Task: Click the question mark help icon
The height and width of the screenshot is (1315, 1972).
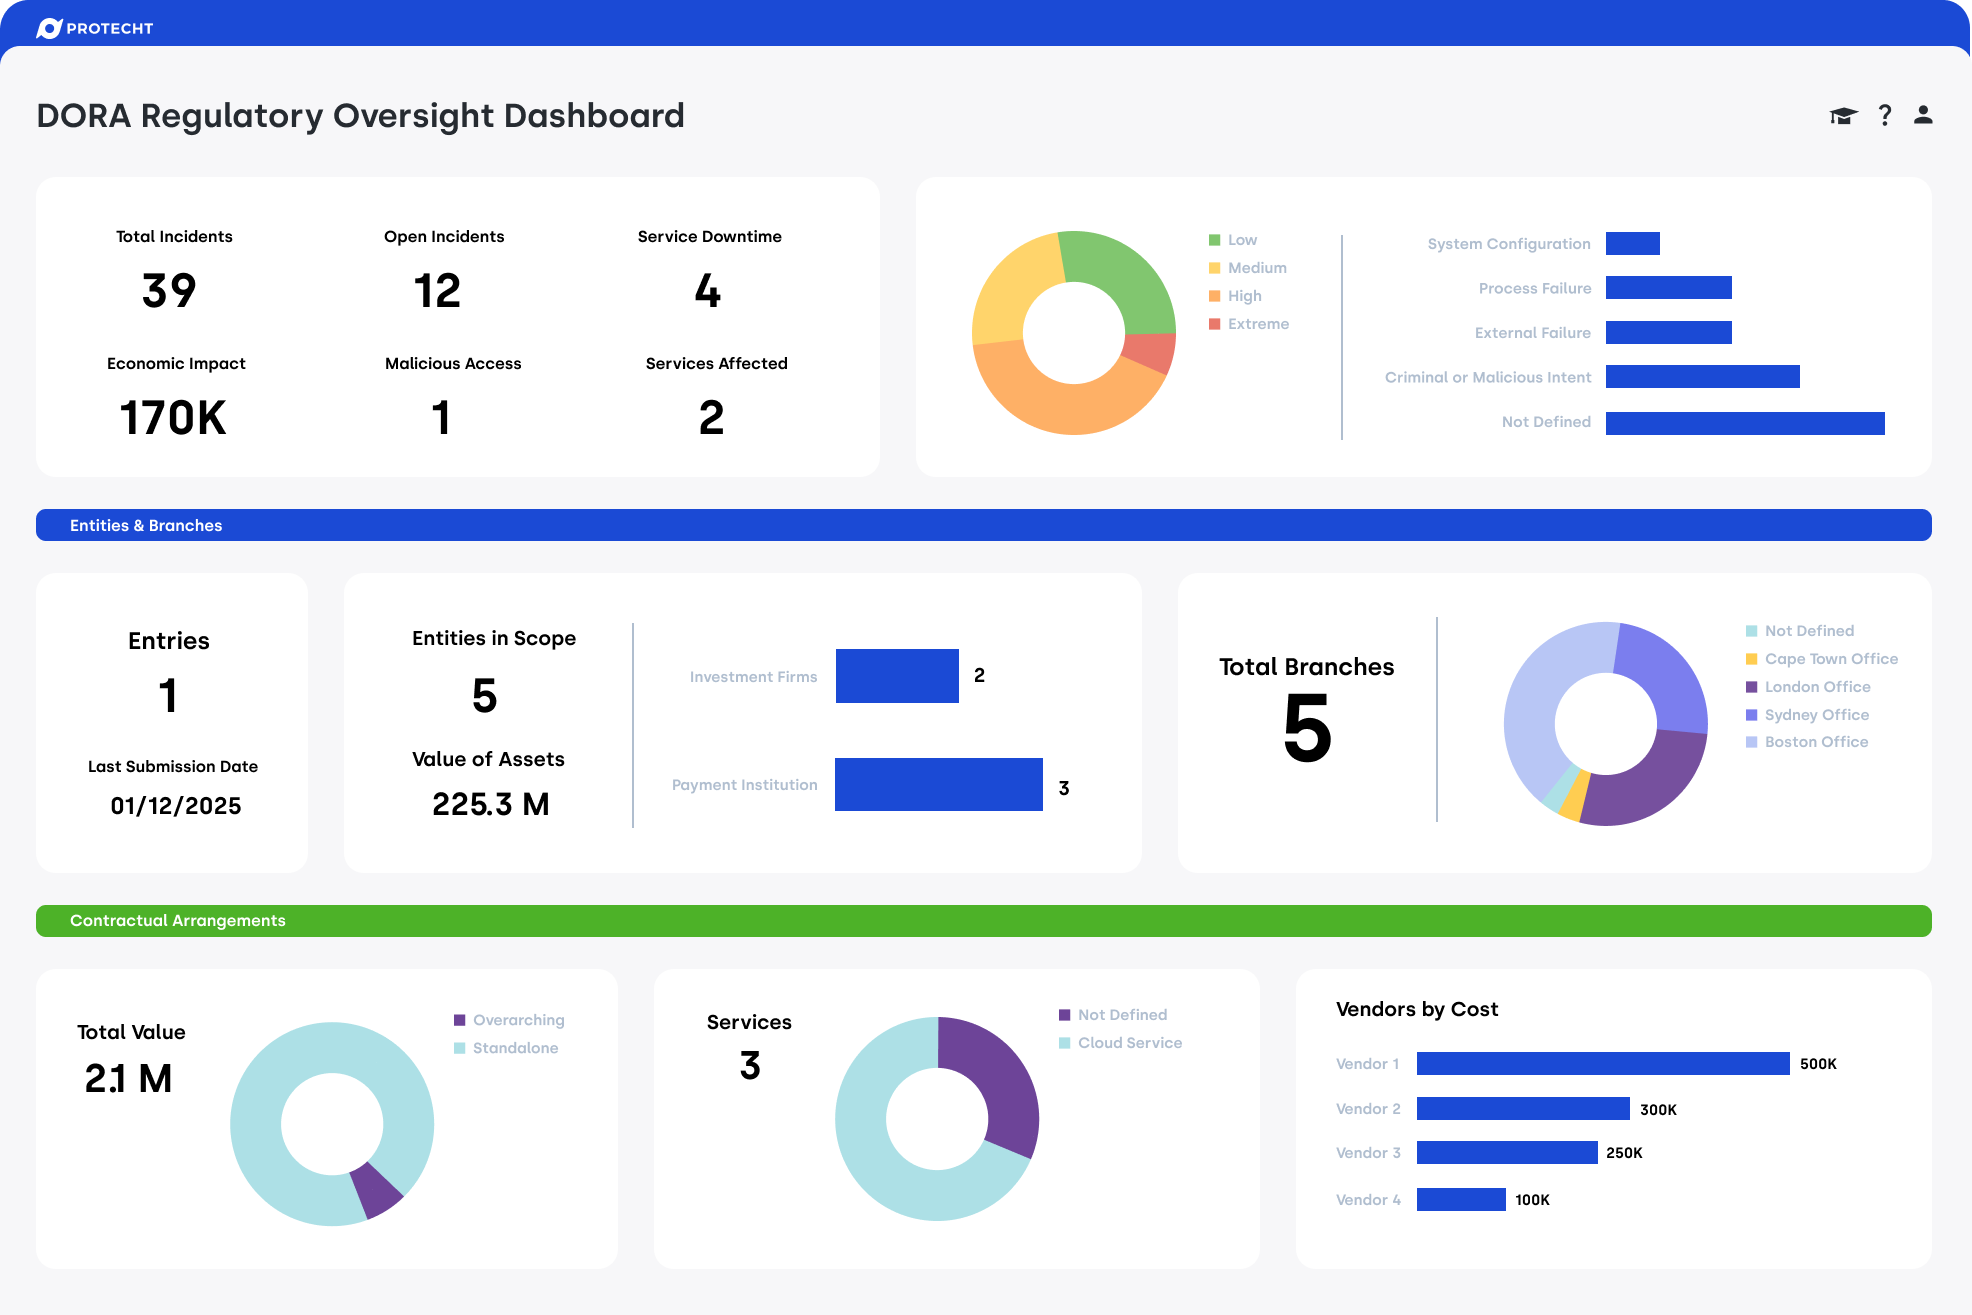Action: point(1885,116)
